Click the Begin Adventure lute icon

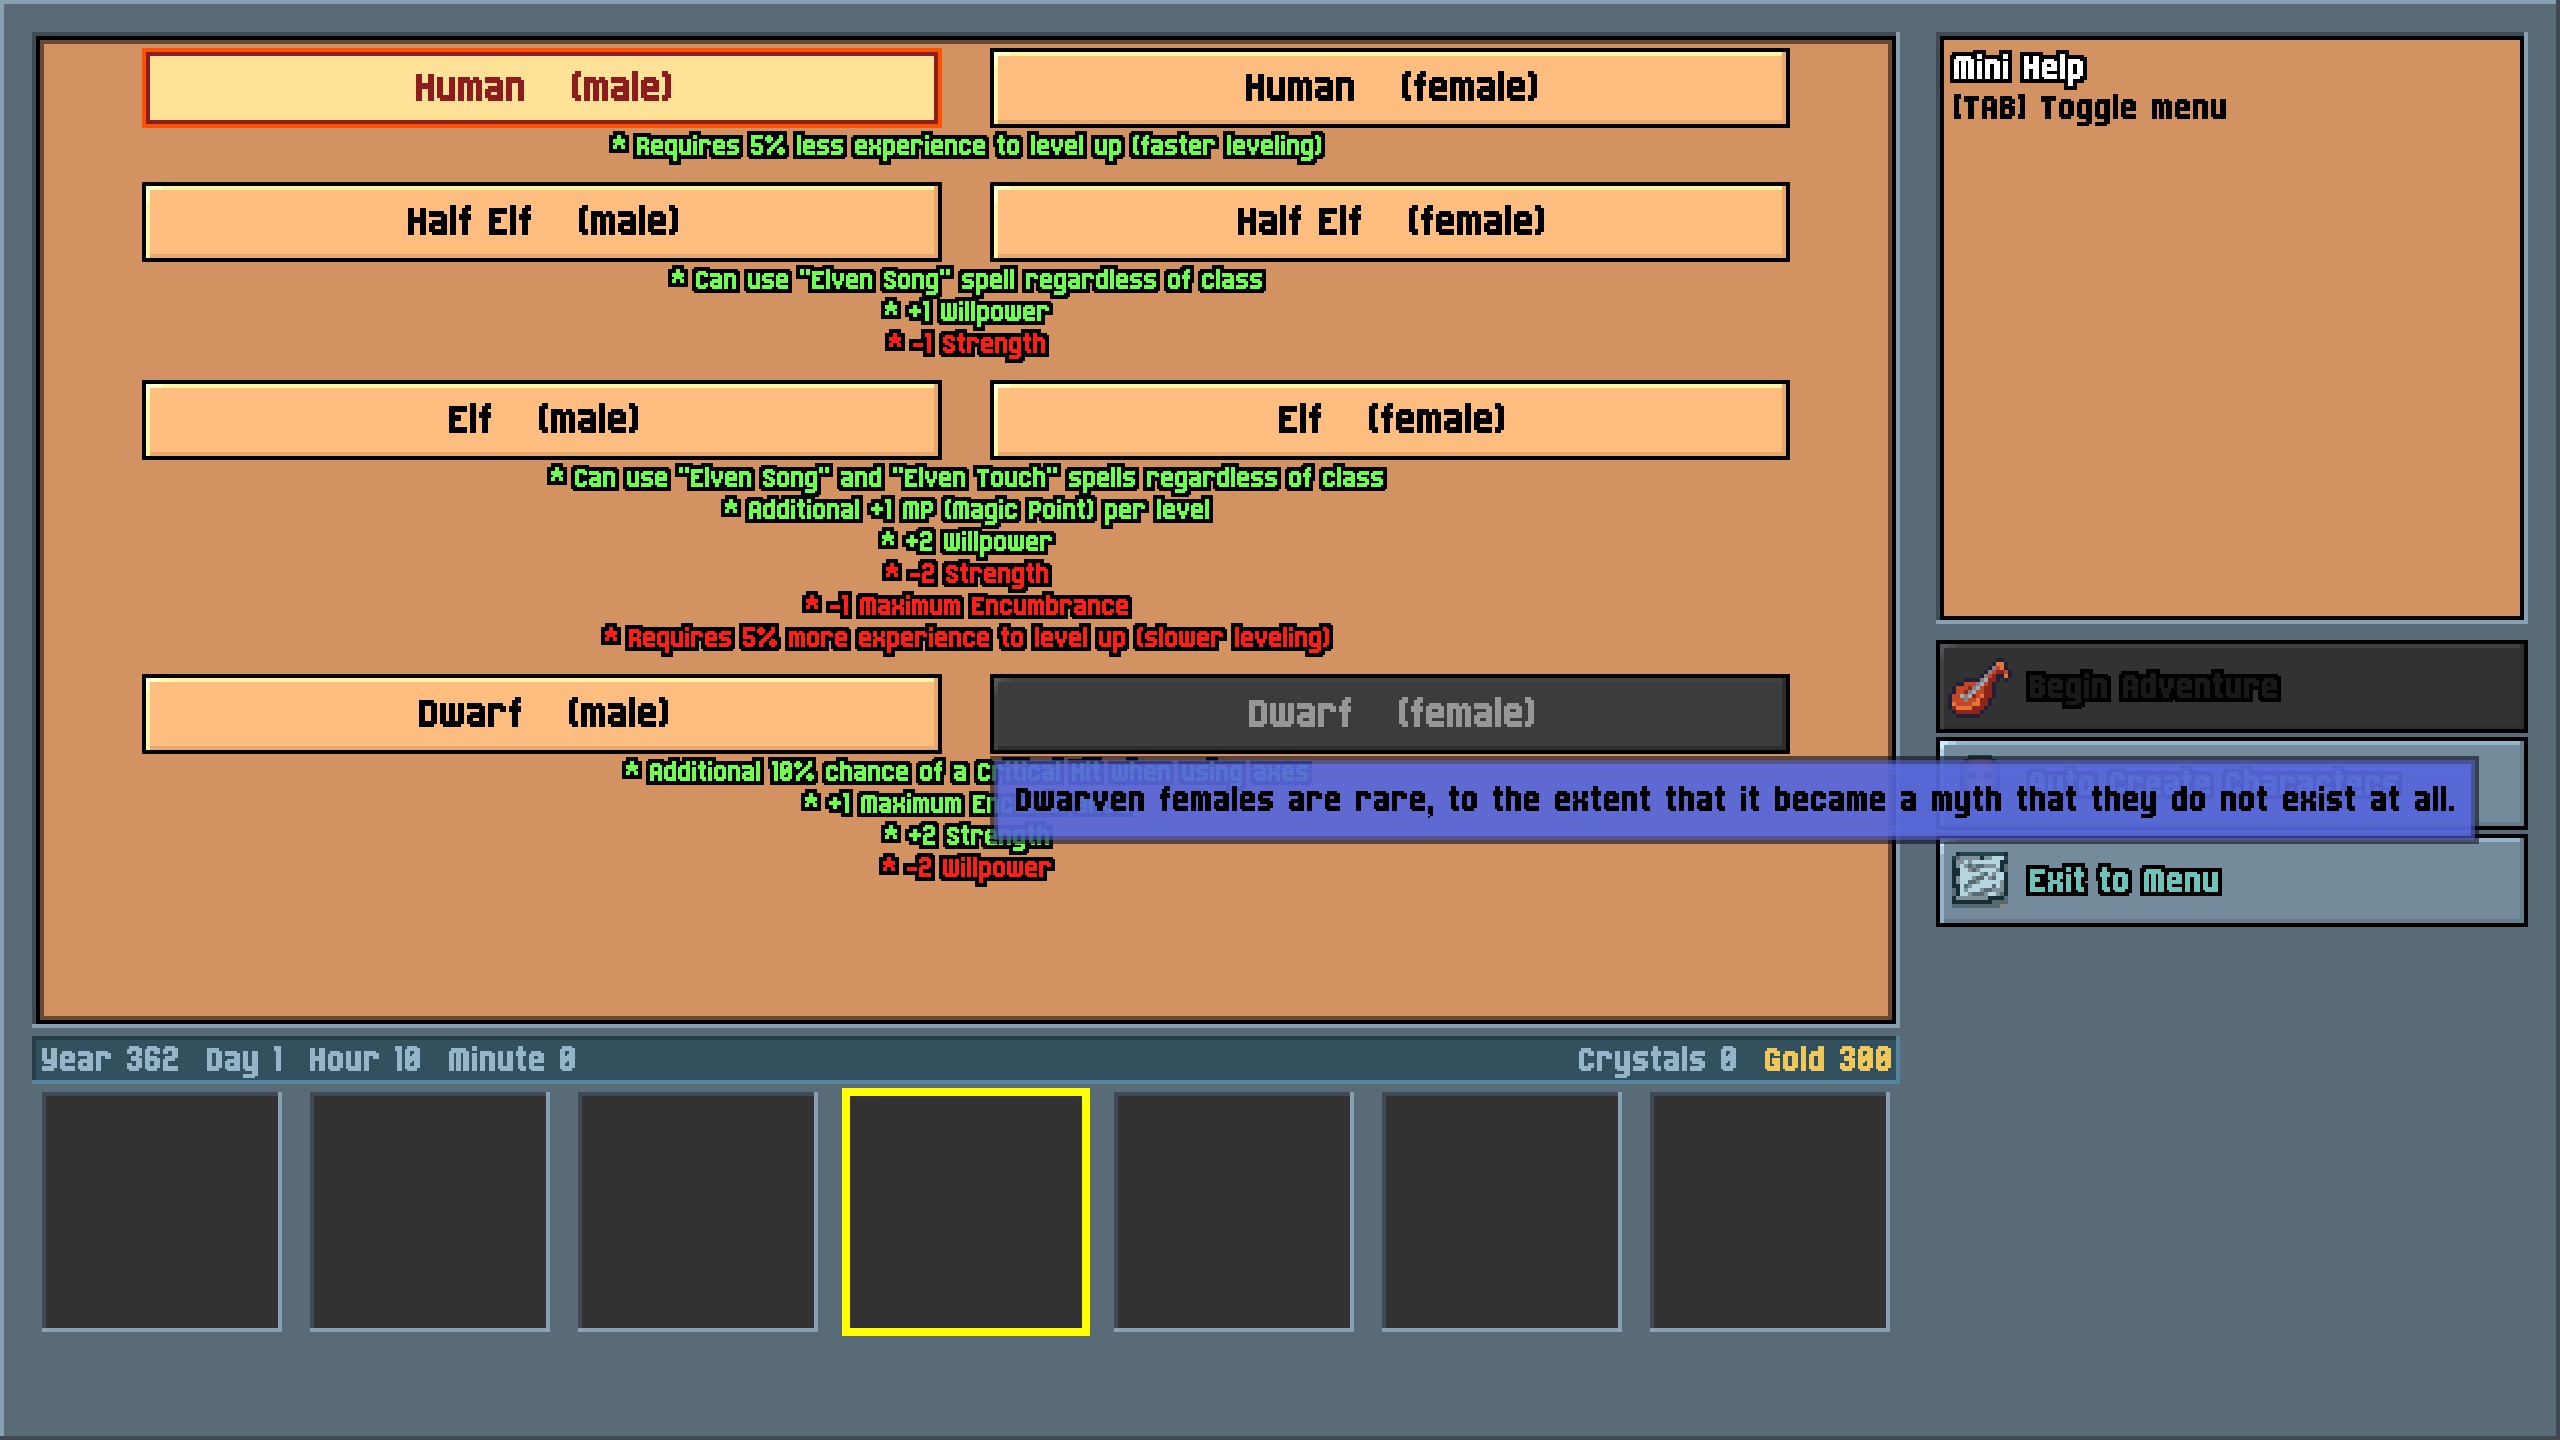(1979, 688)
